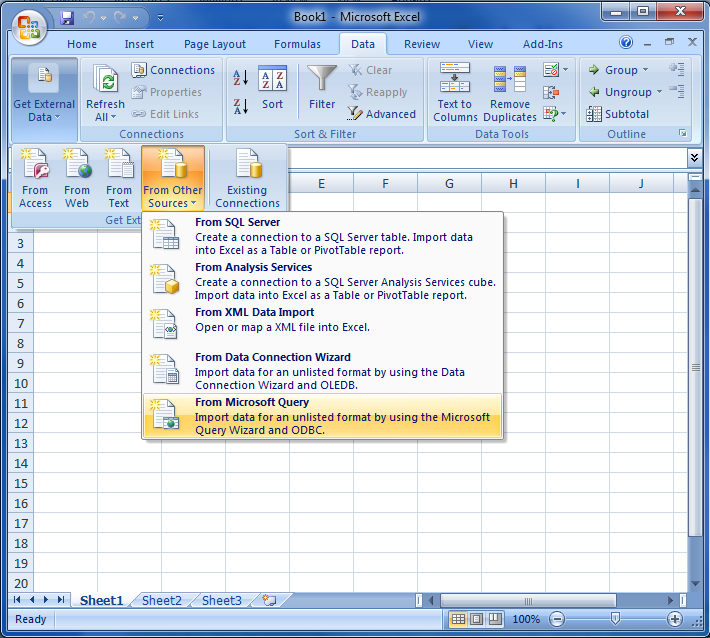Open the Page Layout tab

[x=215, y=44]
